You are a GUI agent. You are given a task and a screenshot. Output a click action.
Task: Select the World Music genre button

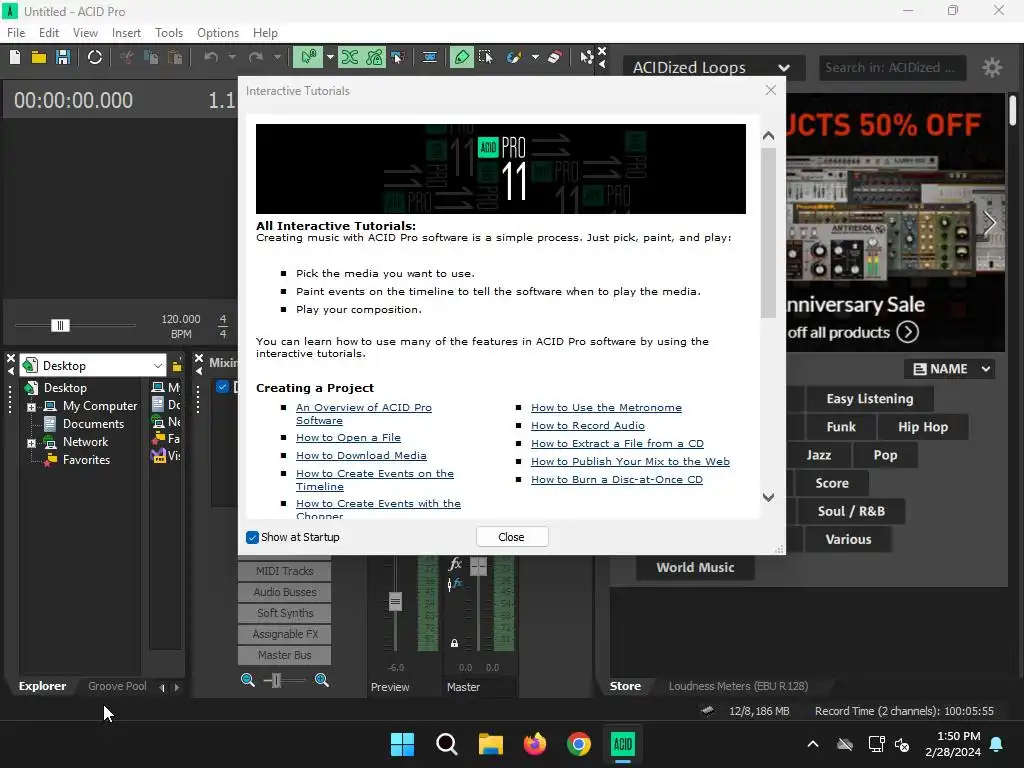point(696,568)
